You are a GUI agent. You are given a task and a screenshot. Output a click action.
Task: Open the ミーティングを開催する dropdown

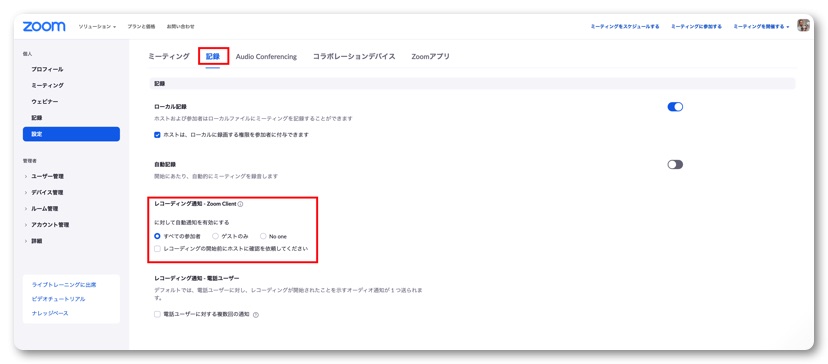coord(761,26)
